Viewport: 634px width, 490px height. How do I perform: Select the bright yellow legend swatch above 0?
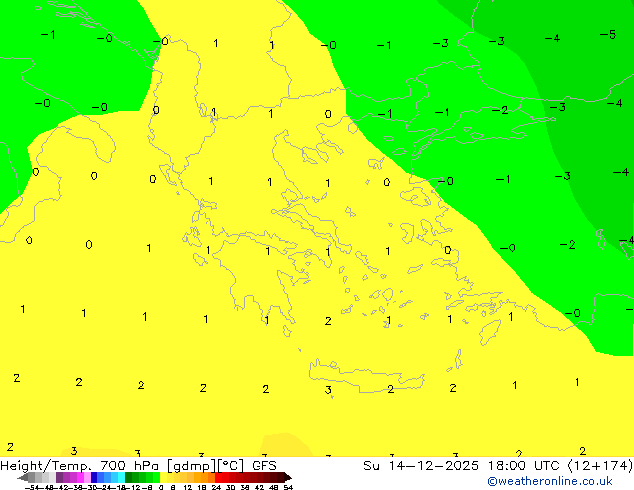[163, 477]
